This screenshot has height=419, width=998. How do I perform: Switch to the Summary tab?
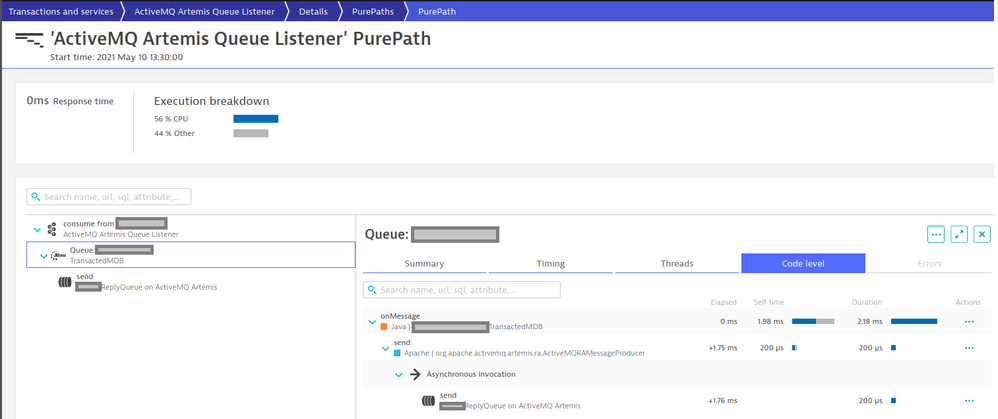(424, 264)
